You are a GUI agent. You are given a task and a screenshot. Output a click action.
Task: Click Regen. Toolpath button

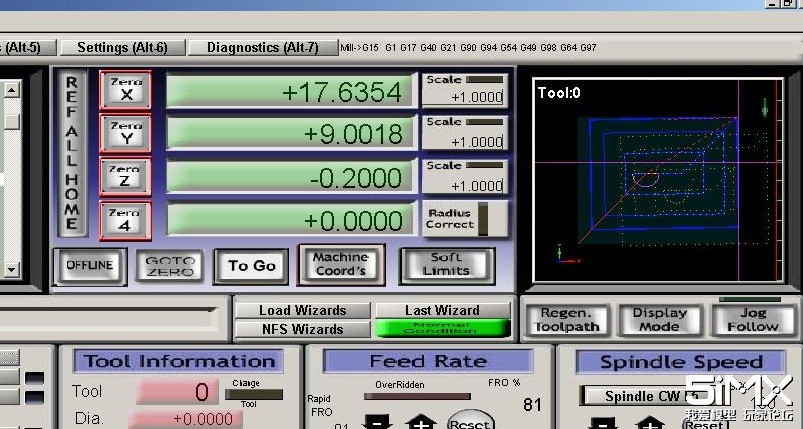[x=566, y=320]
